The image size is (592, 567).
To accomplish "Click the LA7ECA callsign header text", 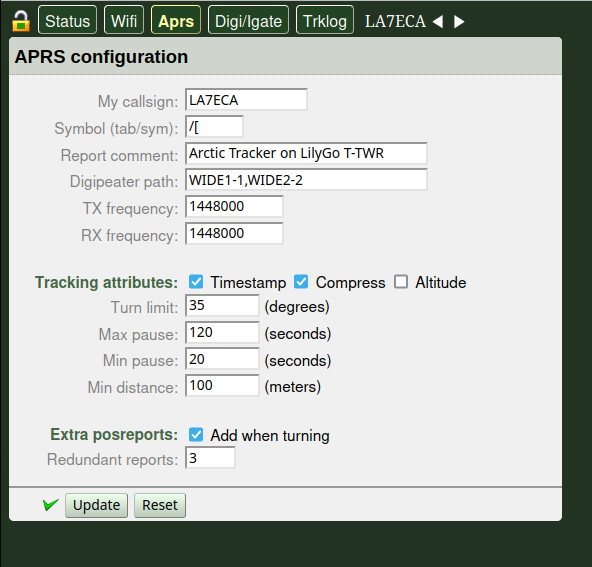I will (395, 21).
